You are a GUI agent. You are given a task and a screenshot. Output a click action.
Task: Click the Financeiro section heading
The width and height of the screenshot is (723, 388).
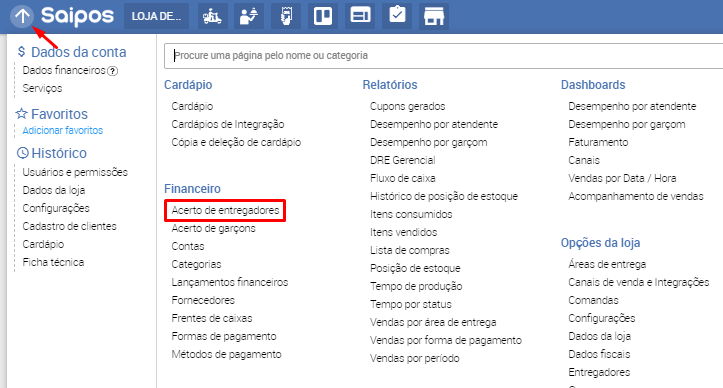coord(192,189)
